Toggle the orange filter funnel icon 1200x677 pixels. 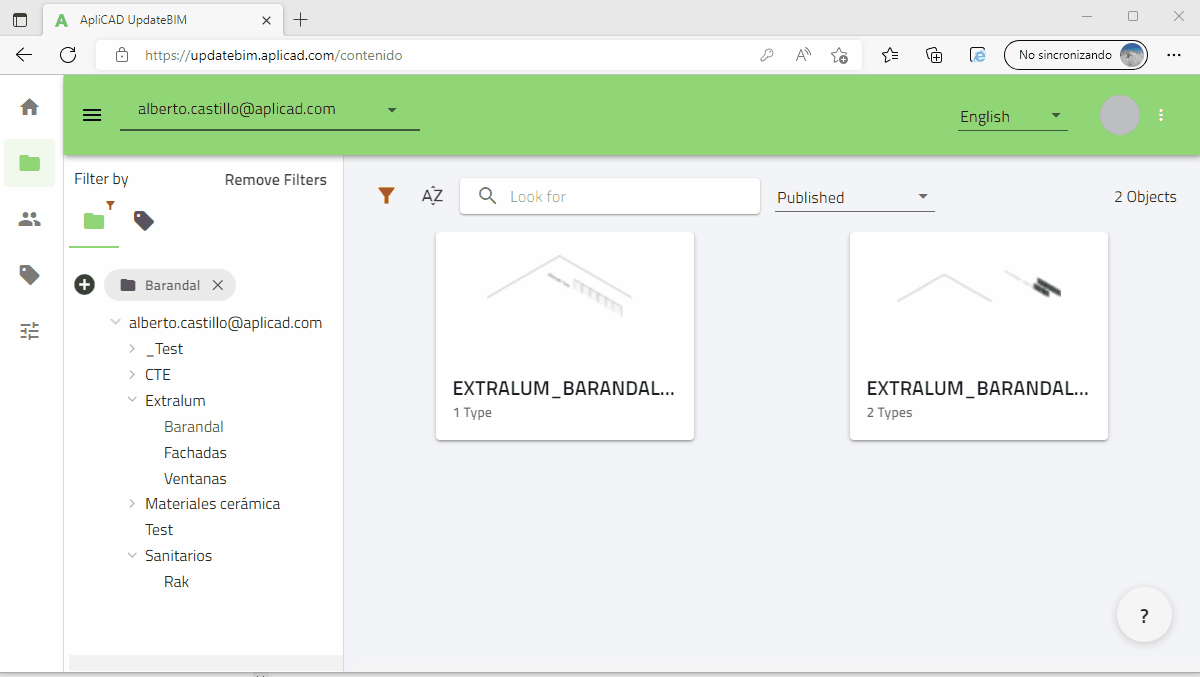pyautogui.click(x=386, y=196)
